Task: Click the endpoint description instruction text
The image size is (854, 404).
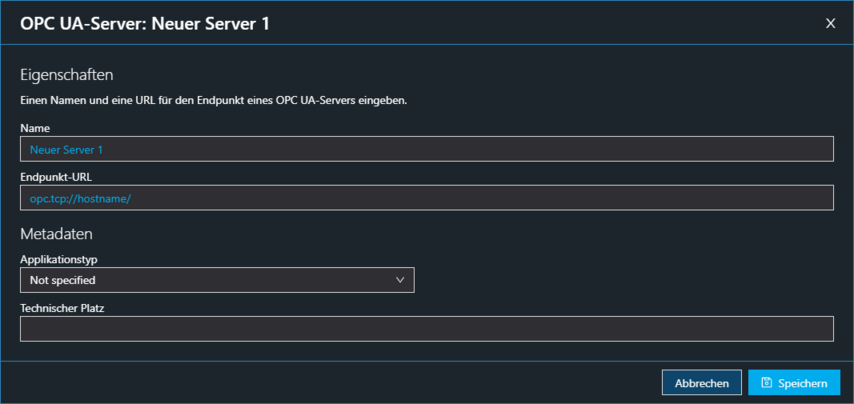Action: pyautogui.click(x=213, y=101)
